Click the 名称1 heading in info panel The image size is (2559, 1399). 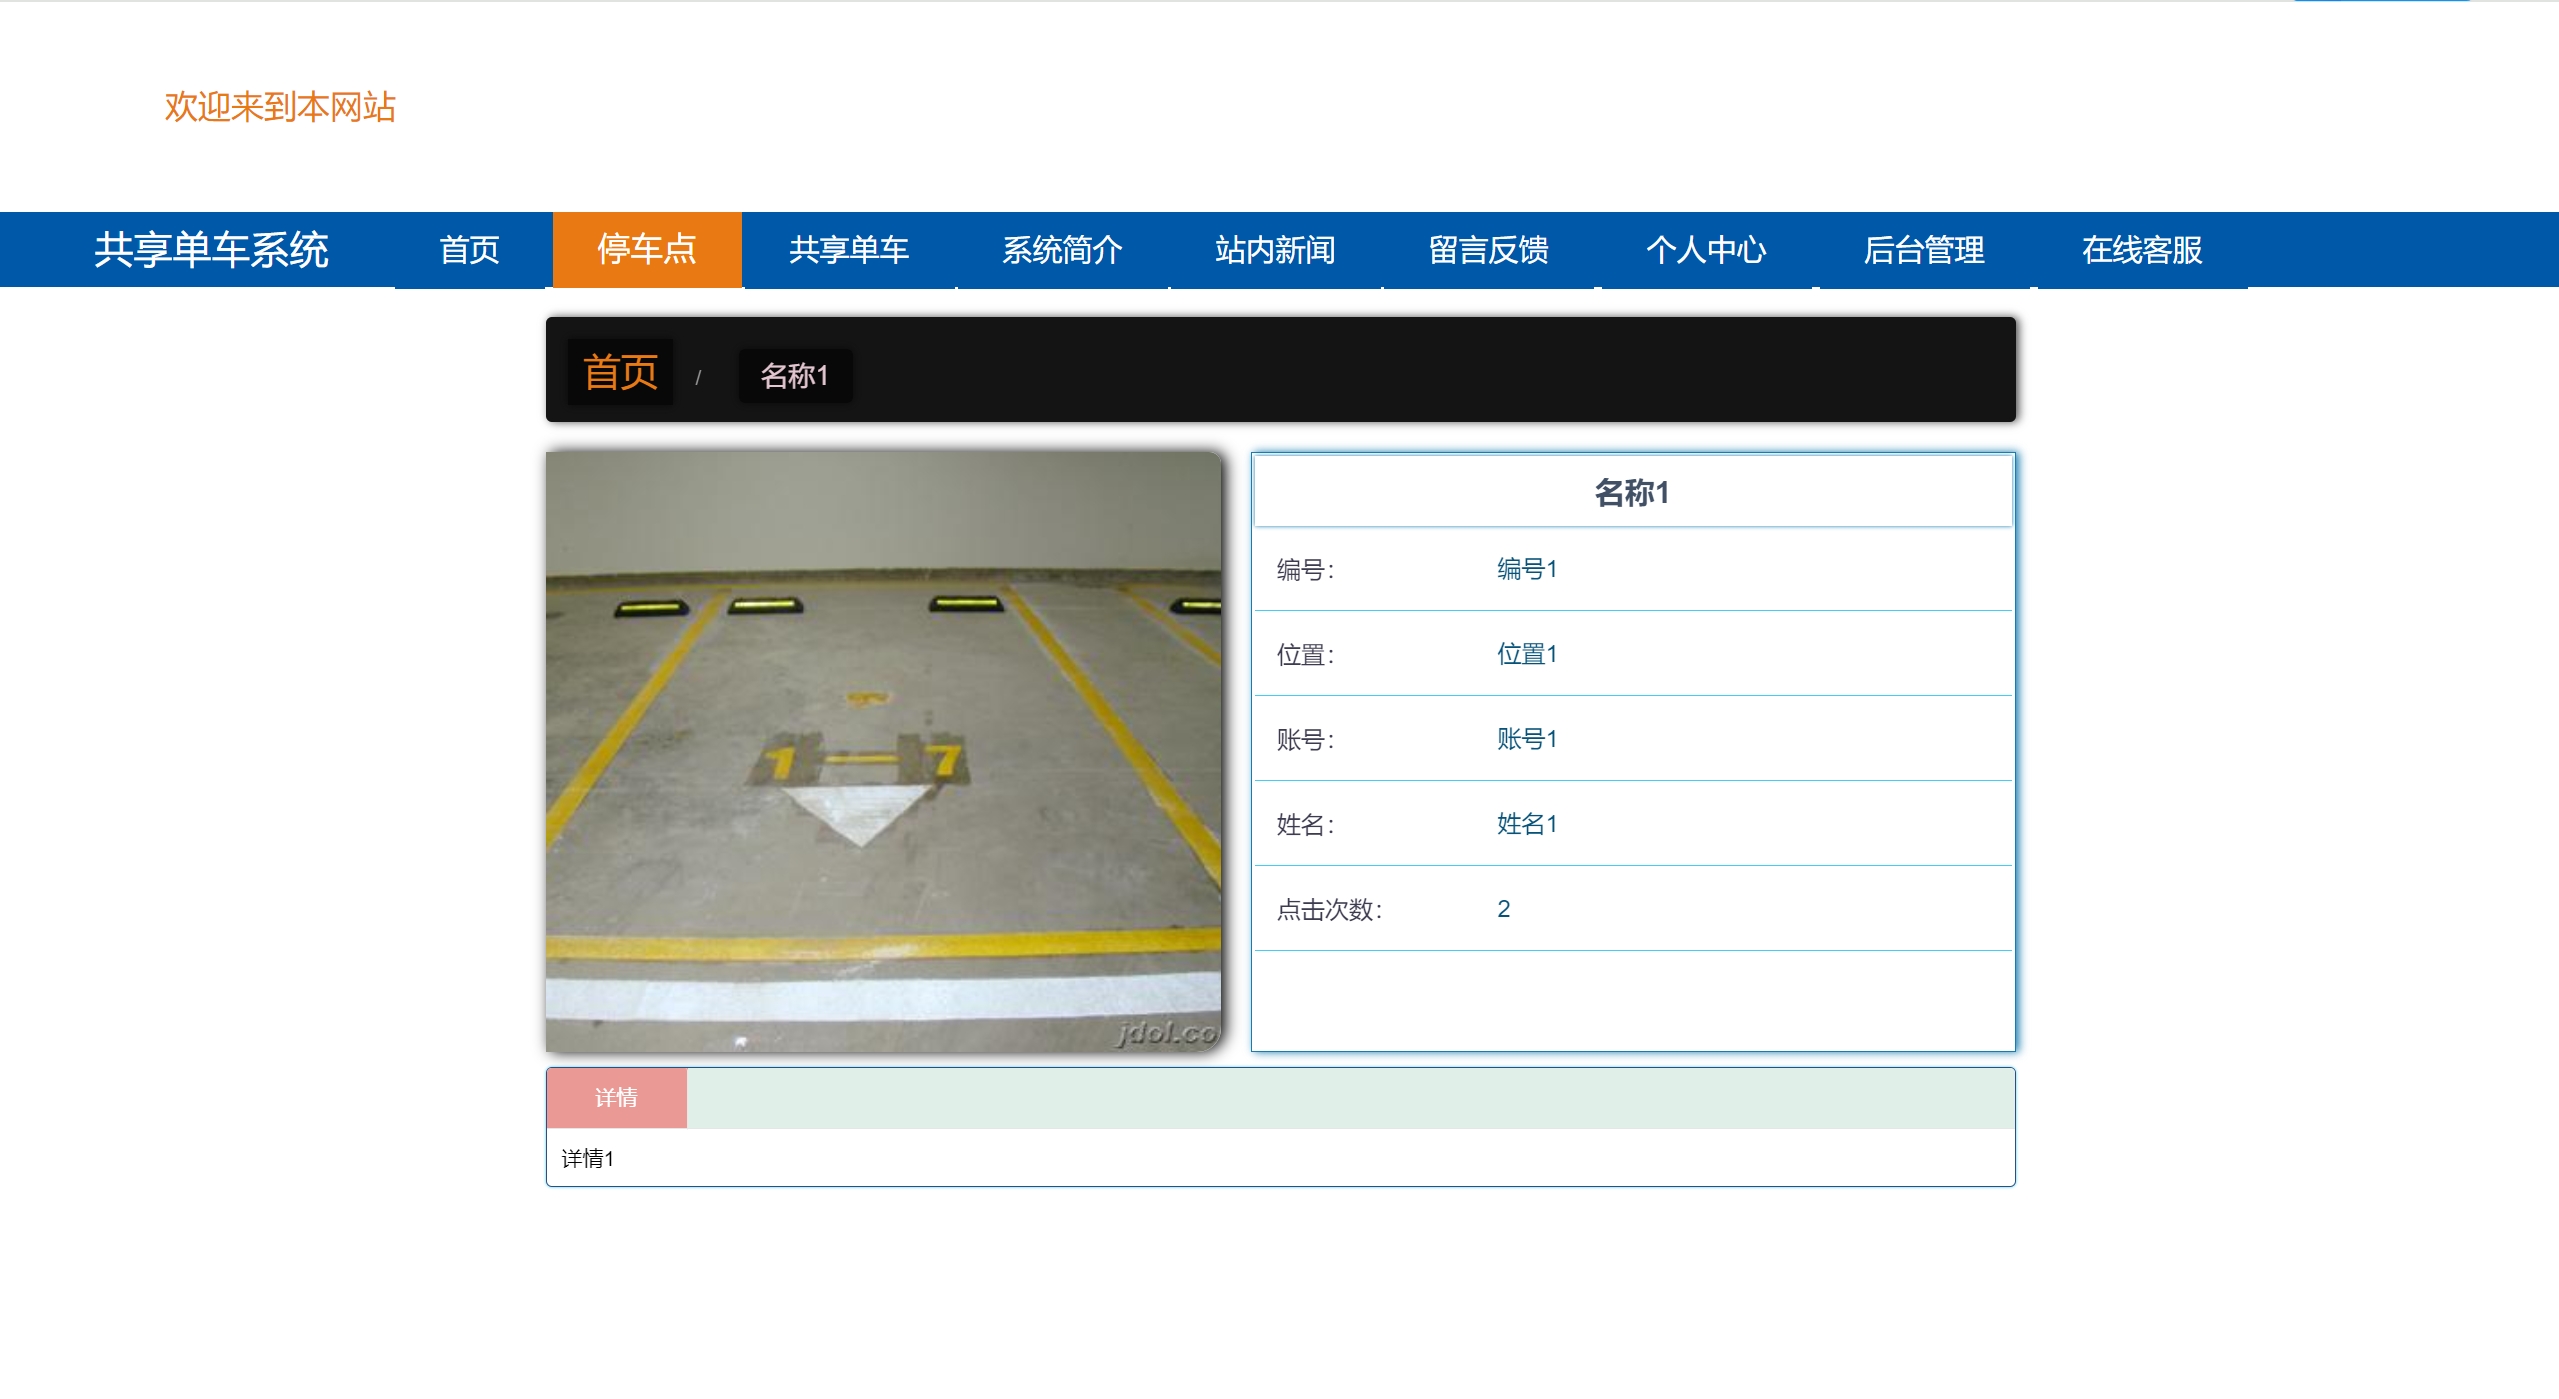(x=1632, y=492)
